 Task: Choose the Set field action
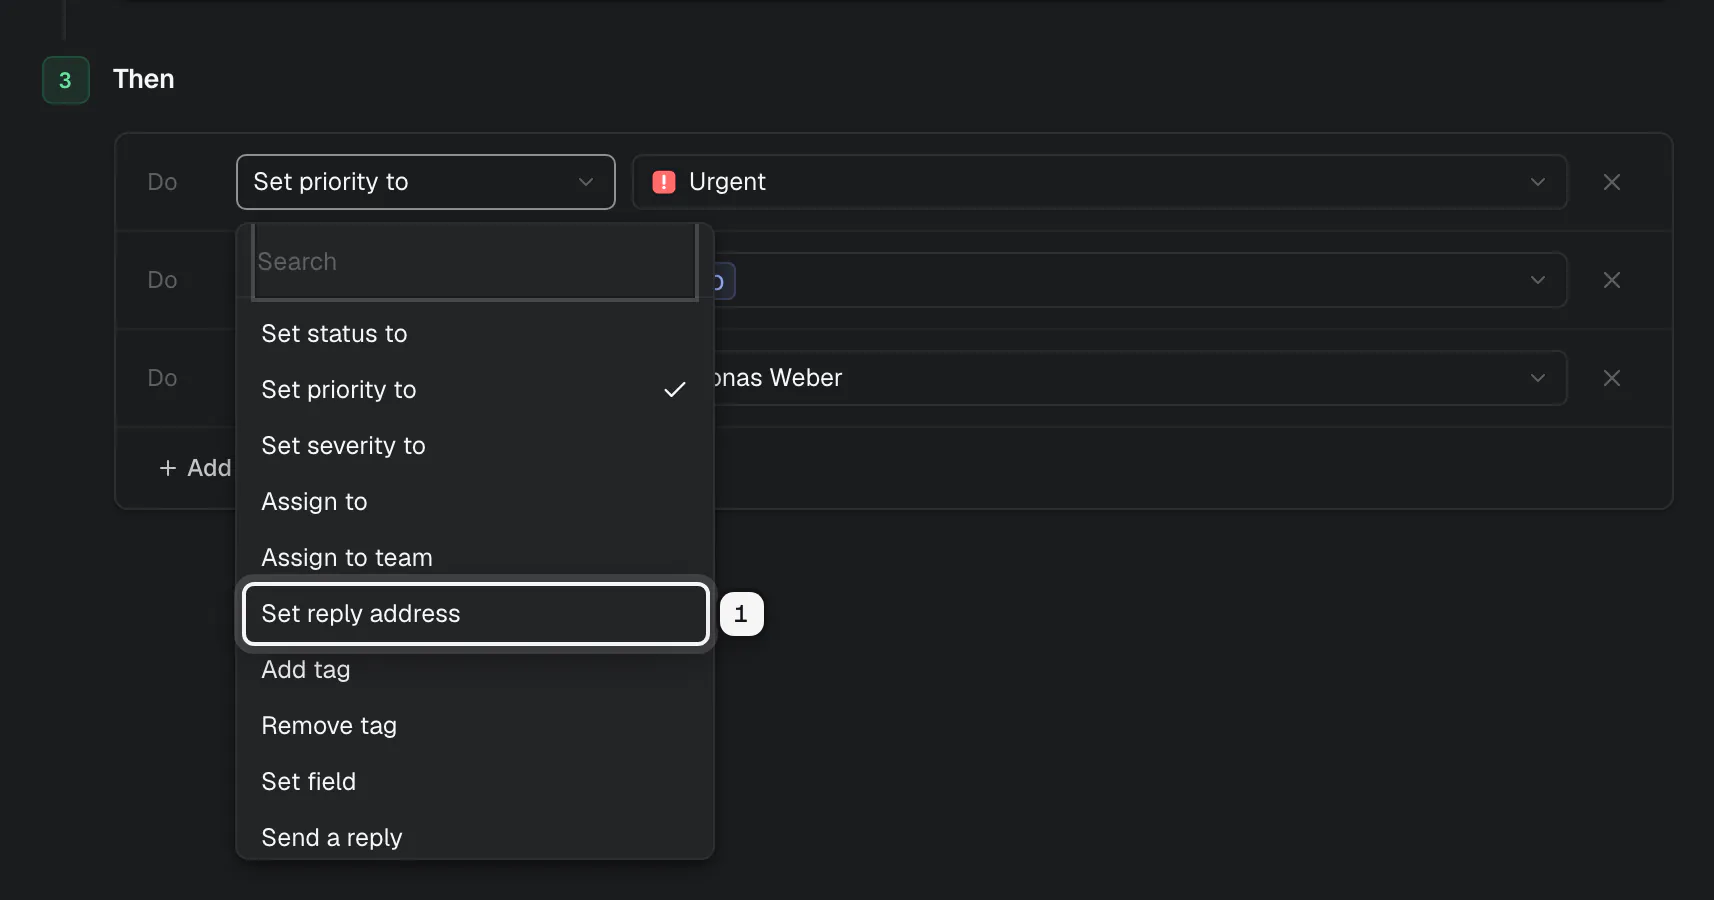click(475, 782)
